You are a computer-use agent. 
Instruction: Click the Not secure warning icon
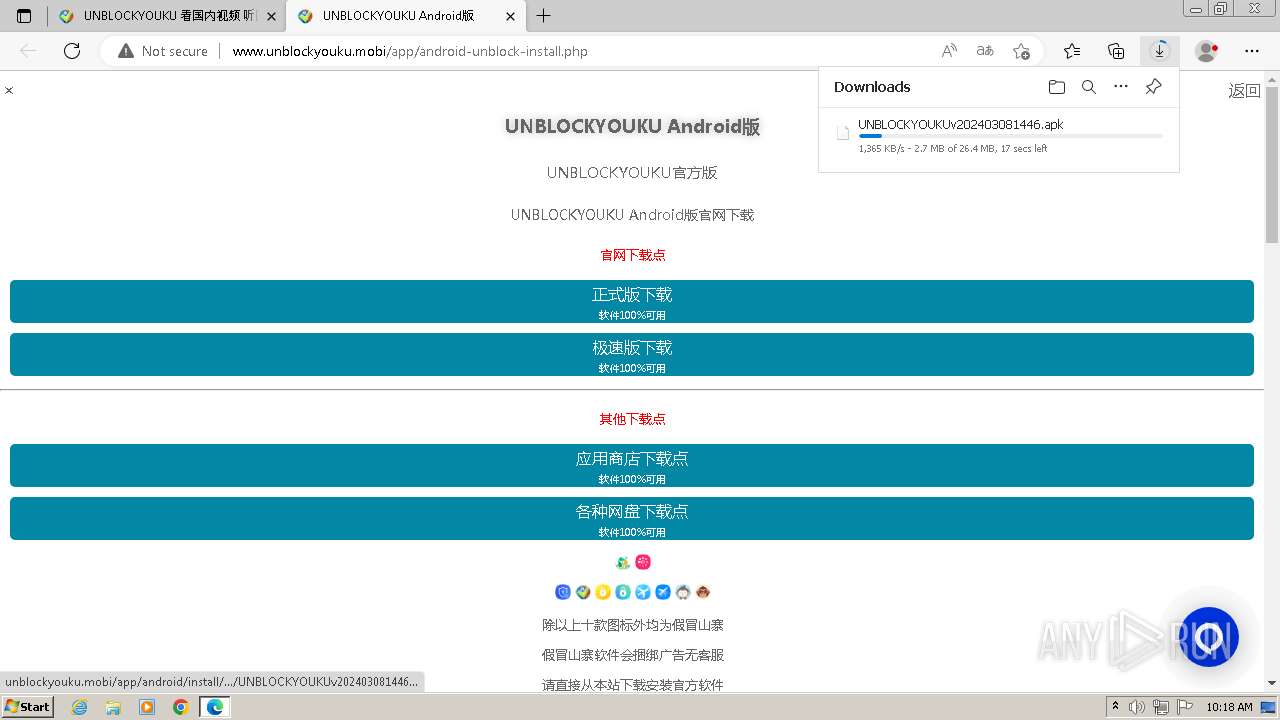pyautogui.click(x=126, y=51)
